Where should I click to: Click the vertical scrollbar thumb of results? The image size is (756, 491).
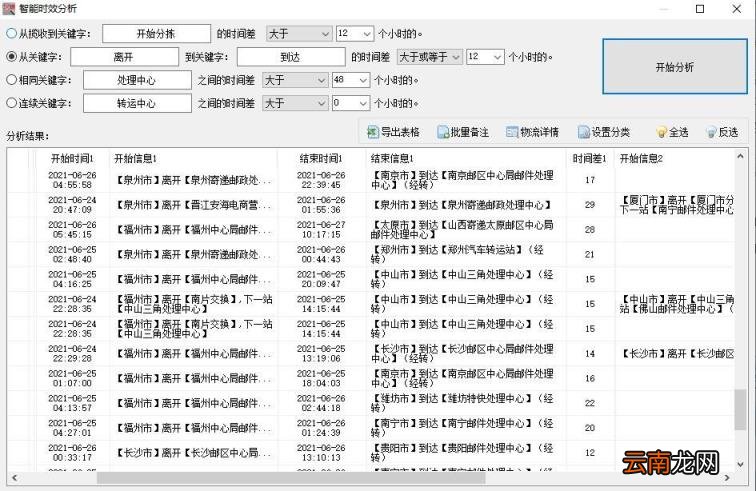pyautogui.click(x=740, y=409)
